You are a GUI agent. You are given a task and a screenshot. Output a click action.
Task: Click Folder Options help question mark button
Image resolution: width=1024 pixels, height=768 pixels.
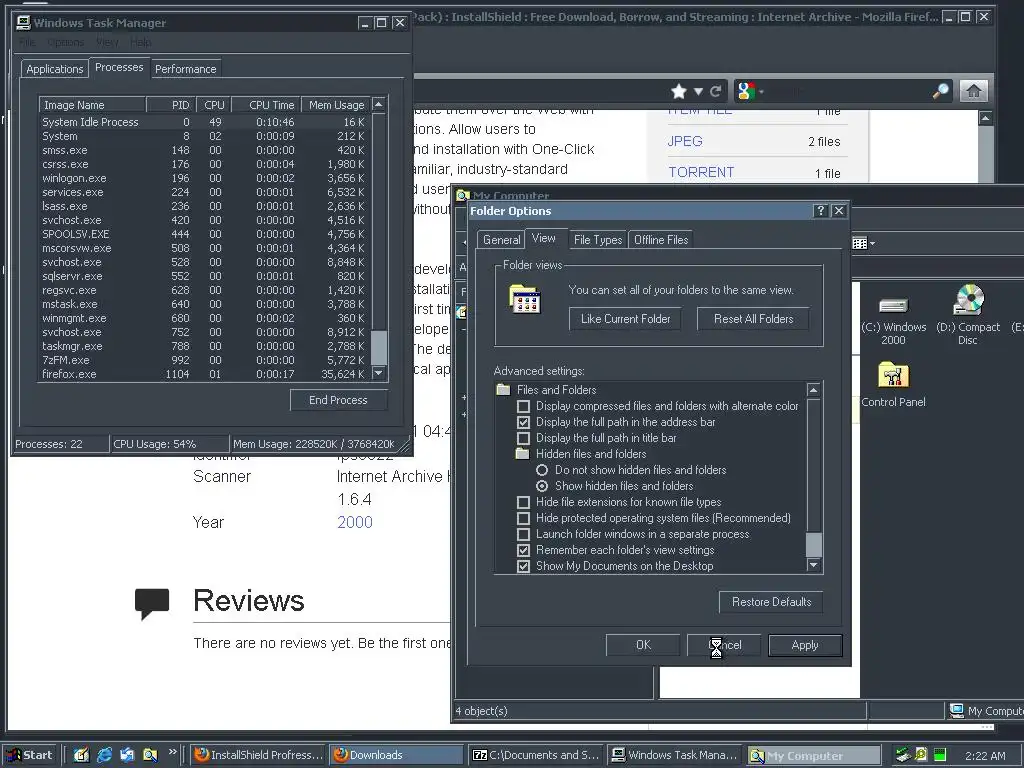(x=821, y=210)
